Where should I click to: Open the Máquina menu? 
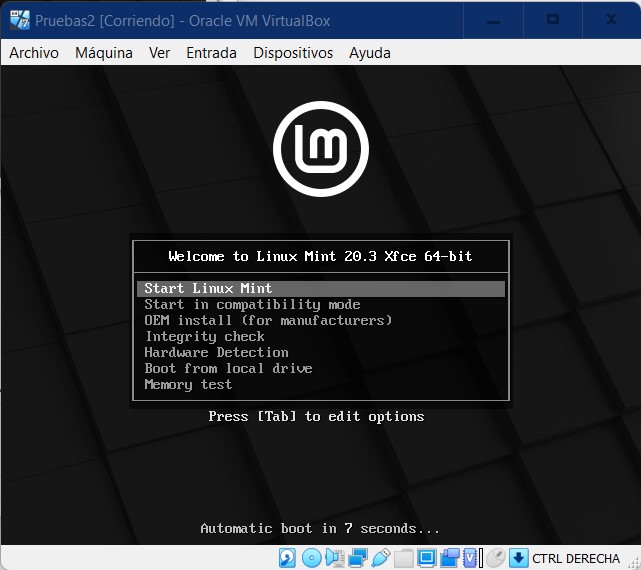tap(104, 53)
